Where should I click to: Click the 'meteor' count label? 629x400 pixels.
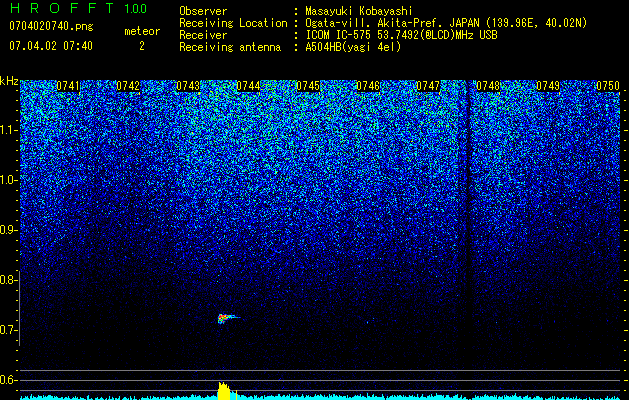(x=142, y=31)
